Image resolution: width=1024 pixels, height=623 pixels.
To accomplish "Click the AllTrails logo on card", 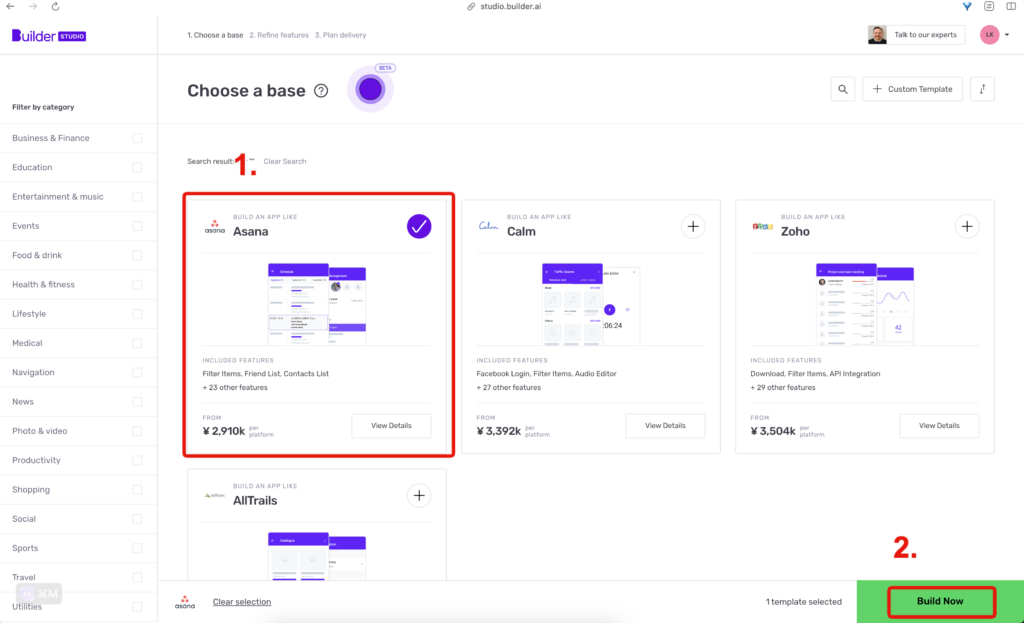I will tap(214, 496).
